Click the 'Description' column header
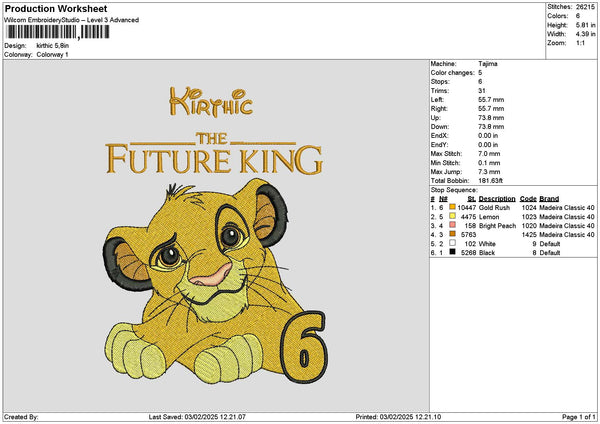Image resolution: width=600 pixels, height=424 pixels. (x=497, y=199)
